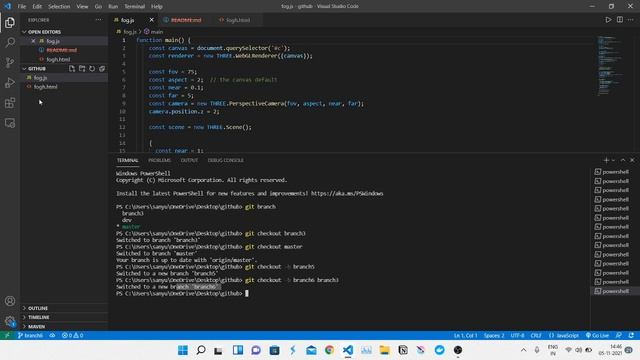The image size is (640, 360).
Task: Open remote window indicator in status bar
Action: 7,335
